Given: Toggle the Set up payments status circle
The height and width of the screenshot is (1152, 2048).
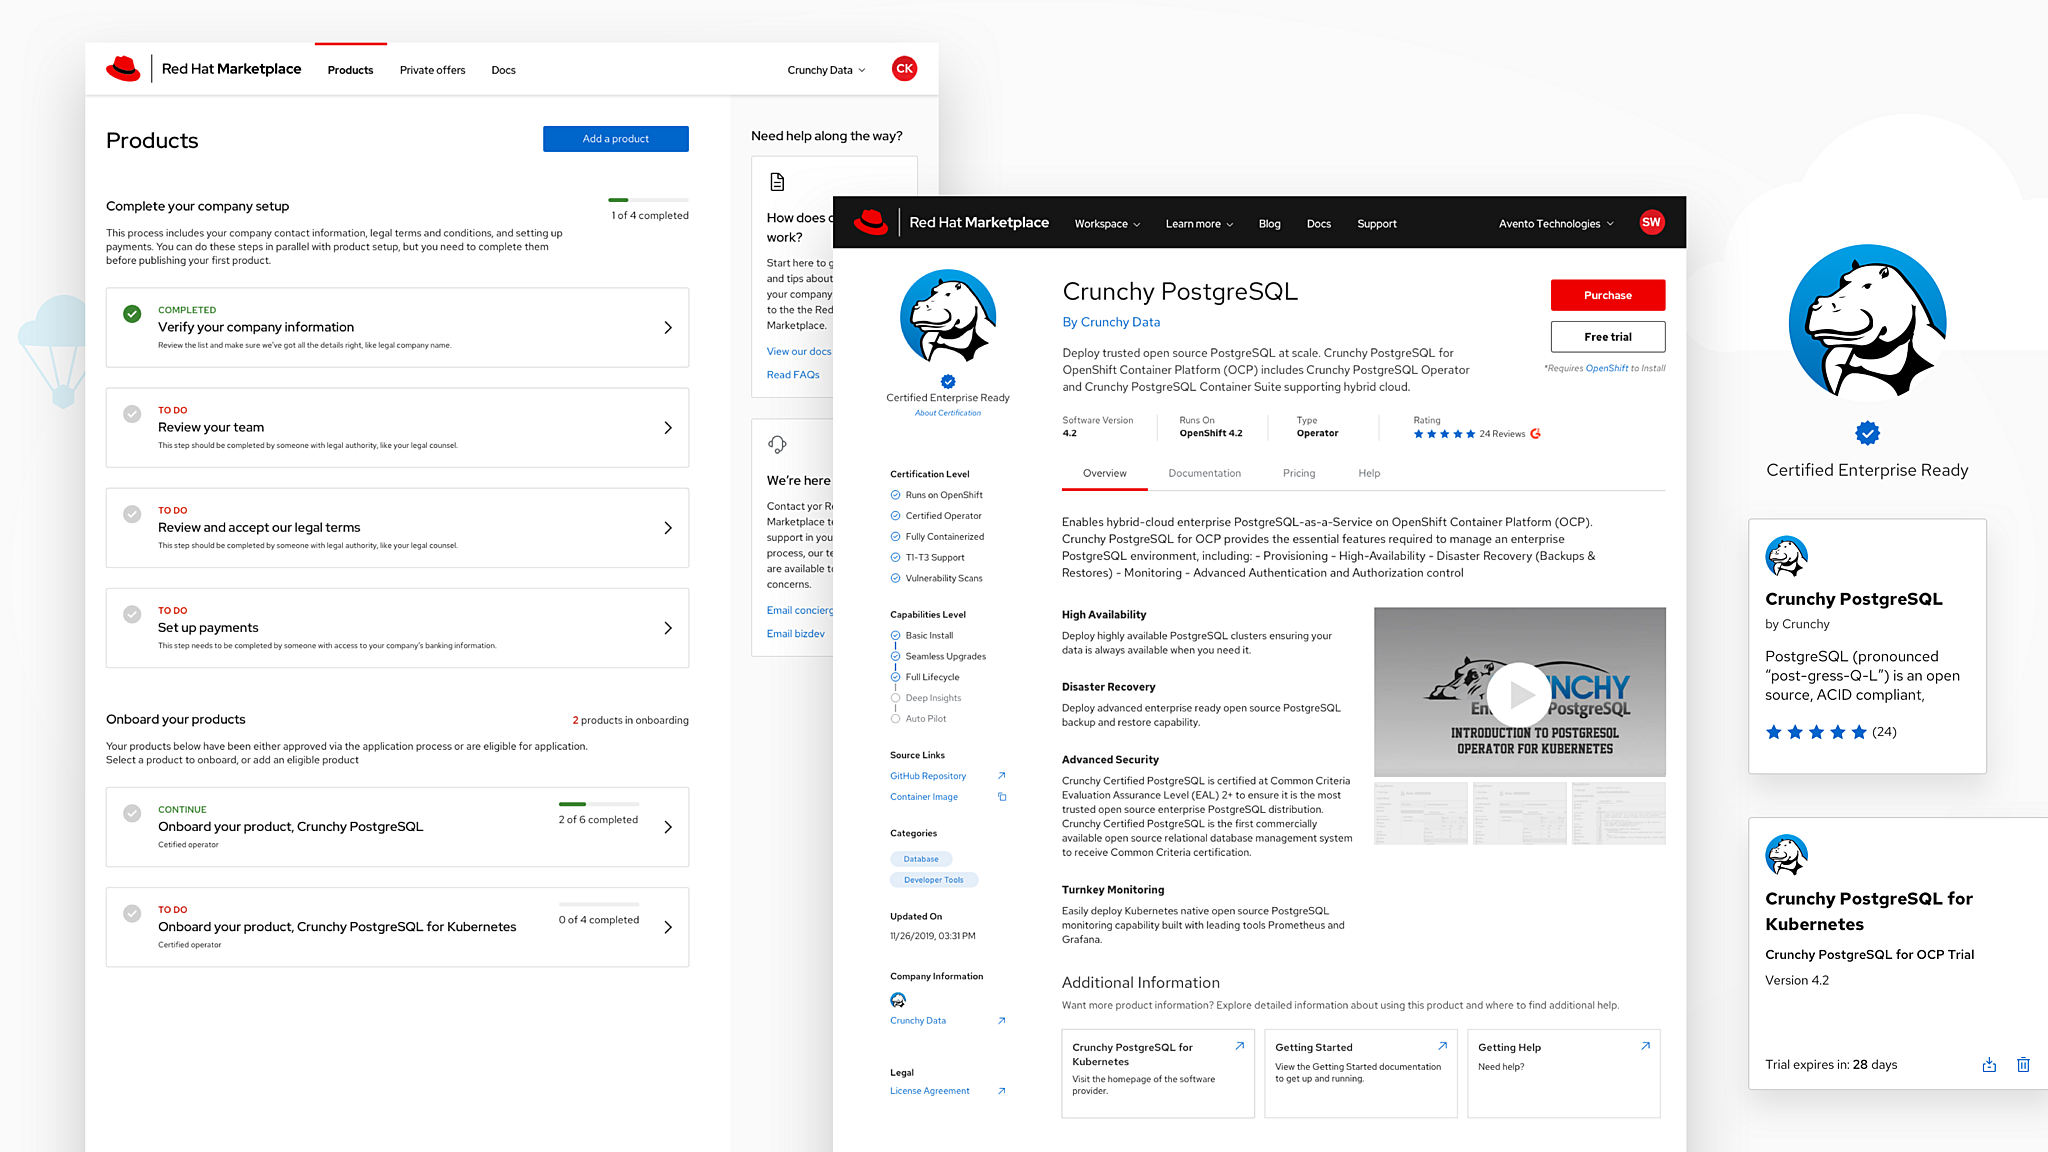Looking at the screenshot, I should (x=132, y=614).
